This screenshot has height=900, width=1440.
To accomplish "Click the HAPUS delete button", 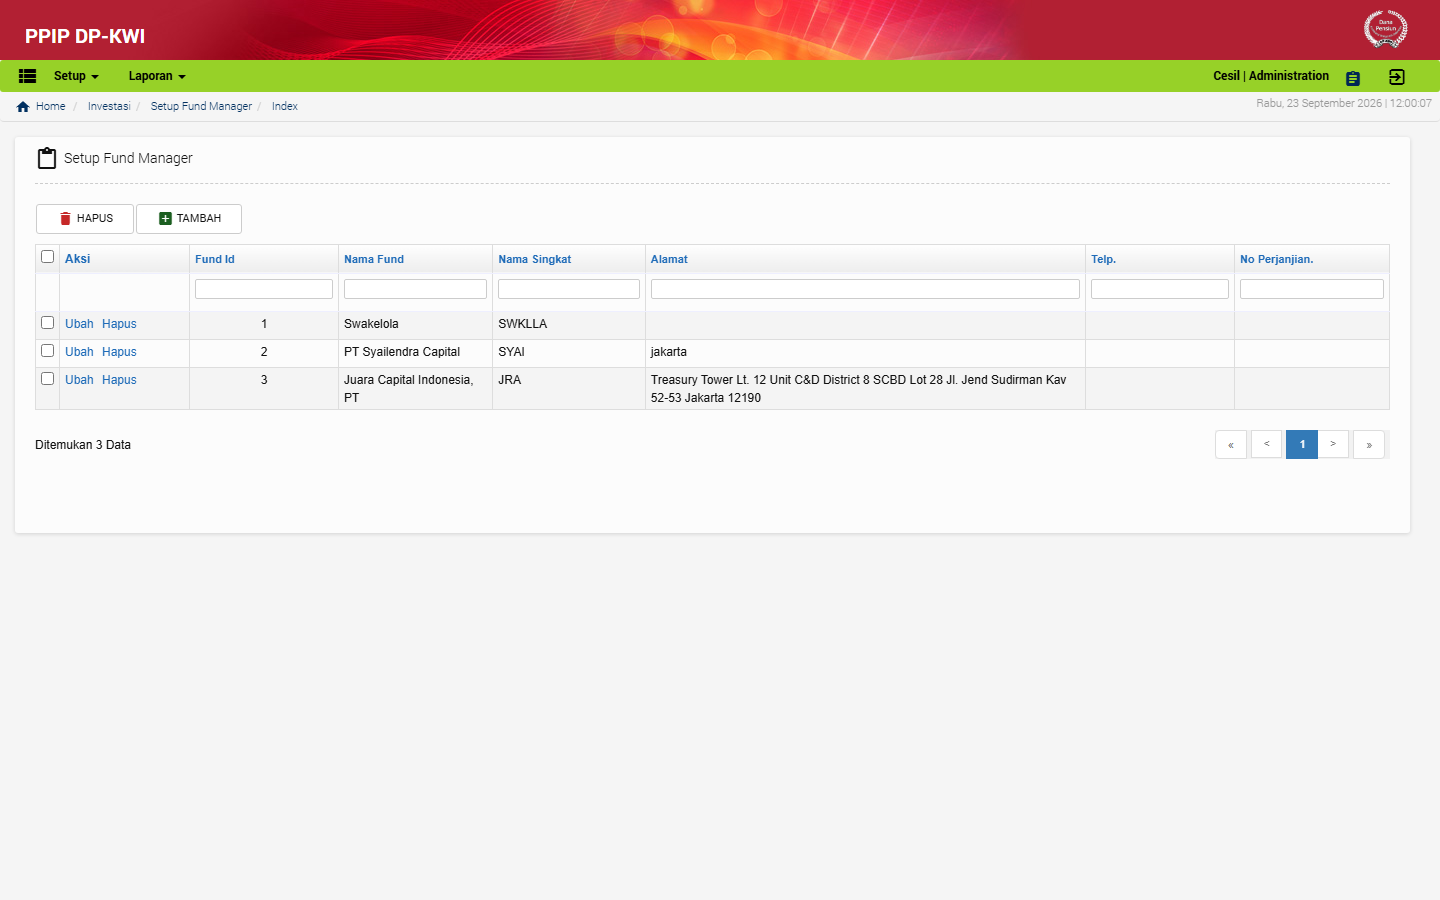I will [x=85, y=219].
